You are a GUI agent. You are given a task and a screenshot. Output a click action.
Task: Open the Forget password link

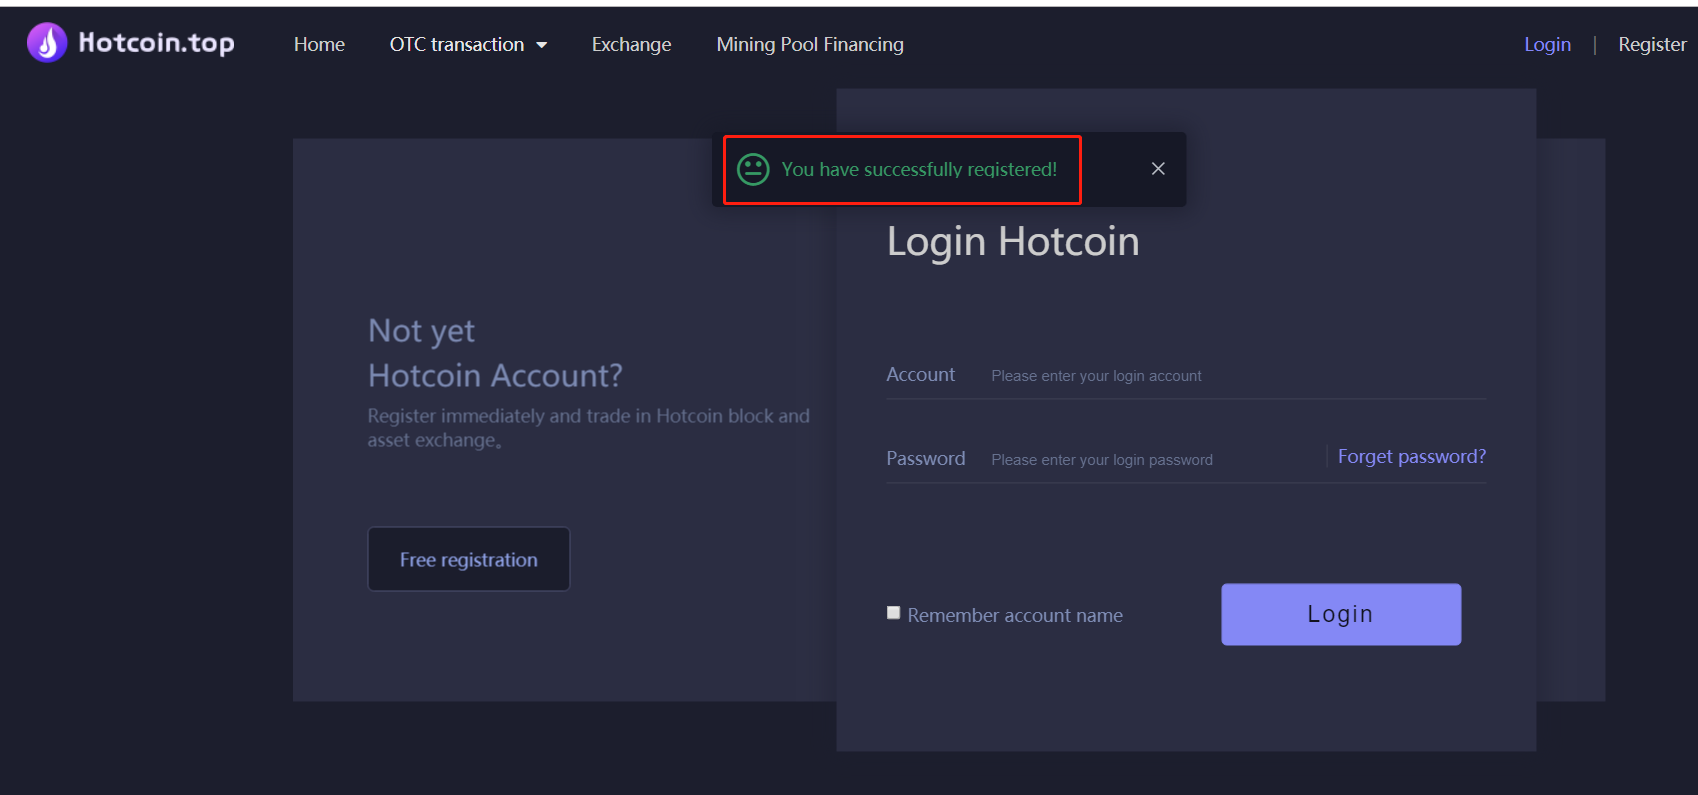[x=1411, y=456]
